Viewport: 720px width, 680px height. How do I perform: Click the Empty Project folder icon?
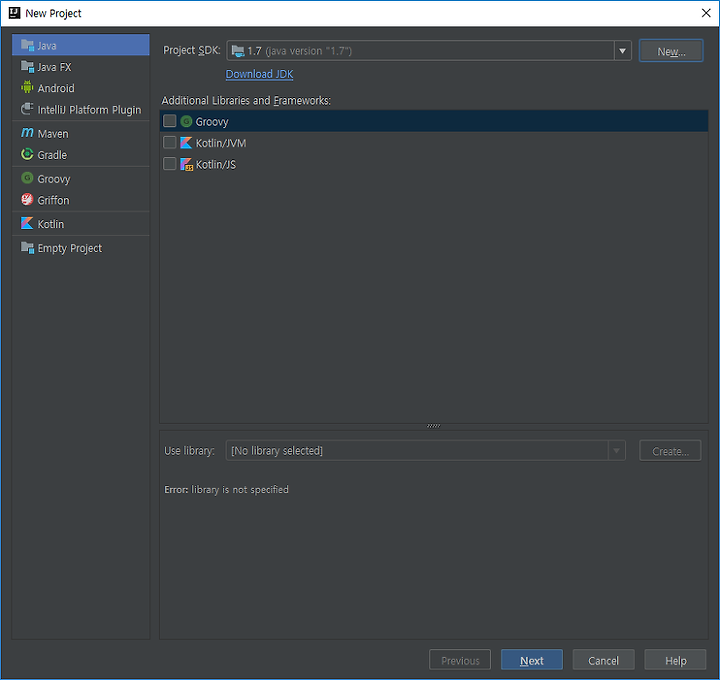27,248
